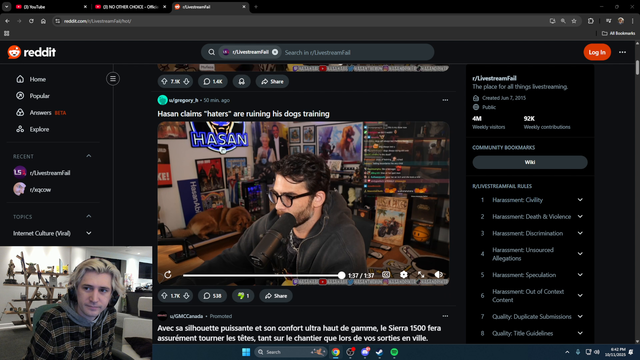The height and width of the screenshot is (360, 640).
Task: Open the video settings gear
Action: point(404,275)
